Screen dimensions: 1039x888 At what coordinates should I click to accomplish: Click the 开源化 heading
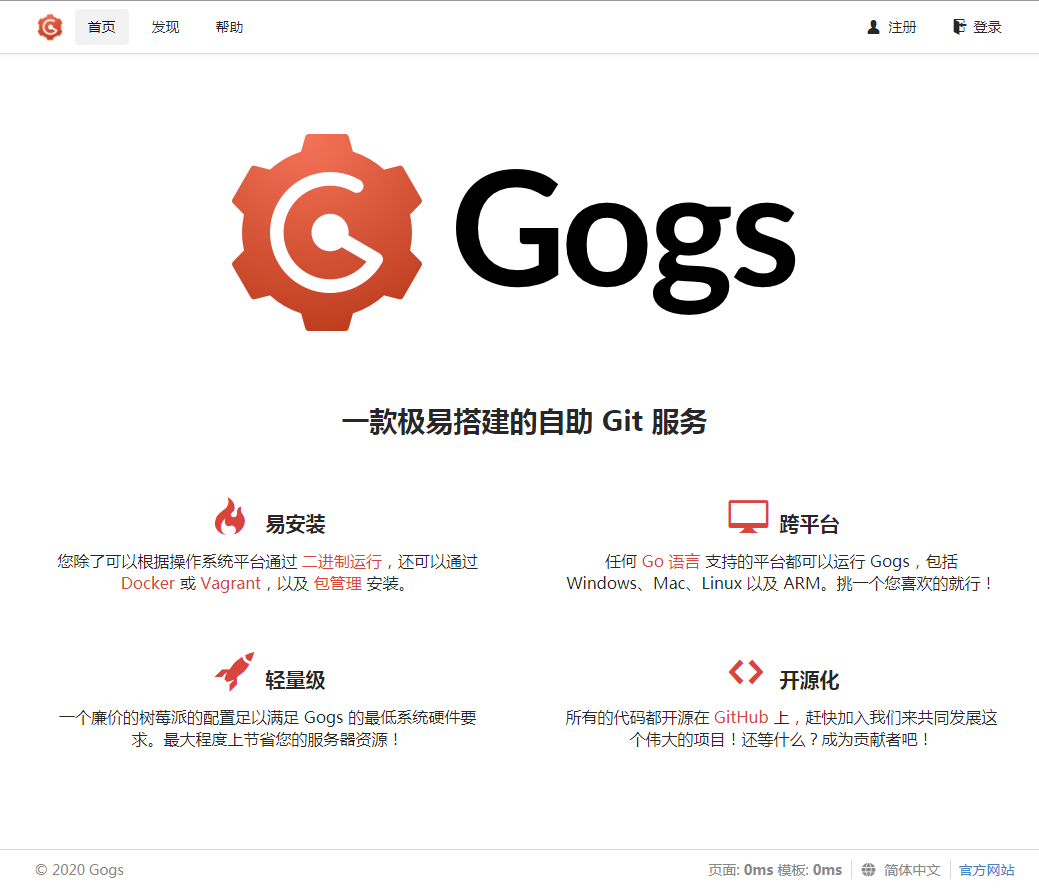point(809,680)
